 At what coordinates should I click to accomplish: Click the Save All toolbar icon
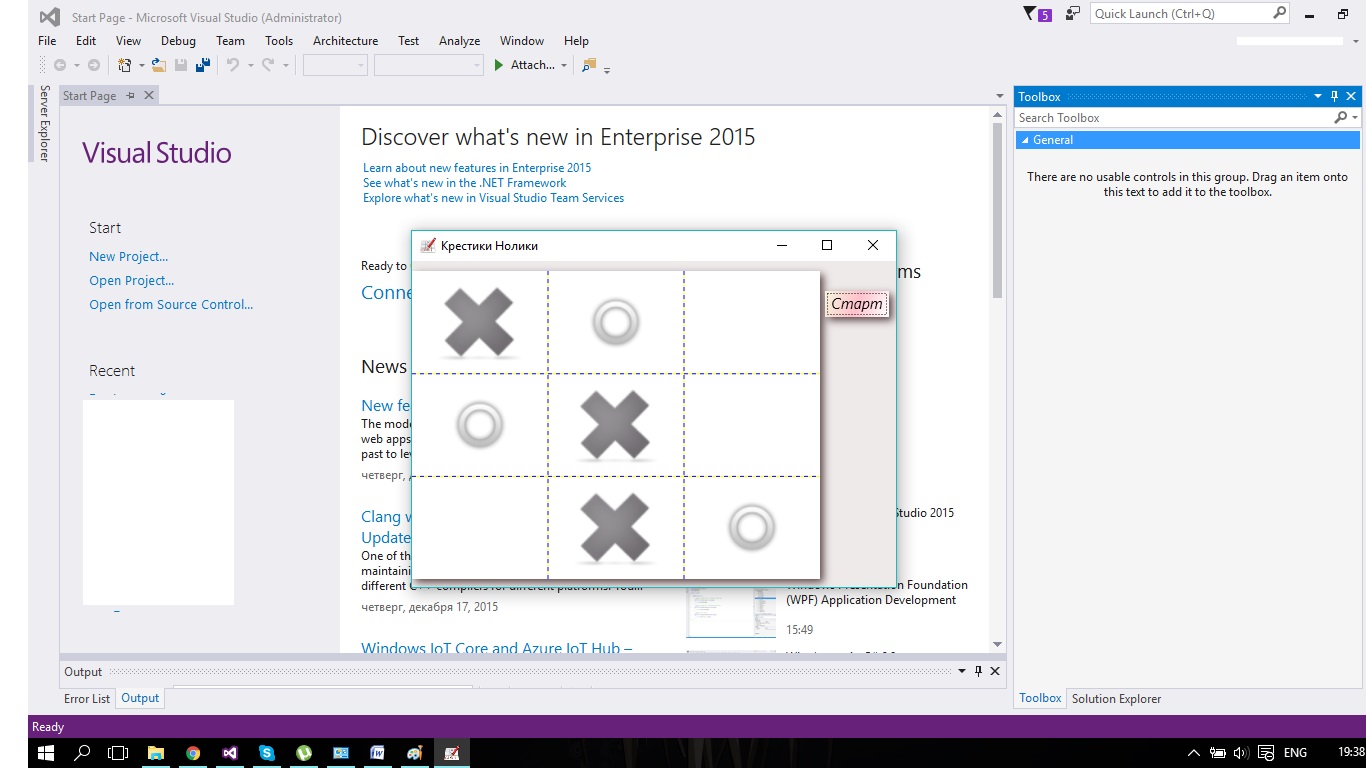pyautogui.click(x=203, y=65)
